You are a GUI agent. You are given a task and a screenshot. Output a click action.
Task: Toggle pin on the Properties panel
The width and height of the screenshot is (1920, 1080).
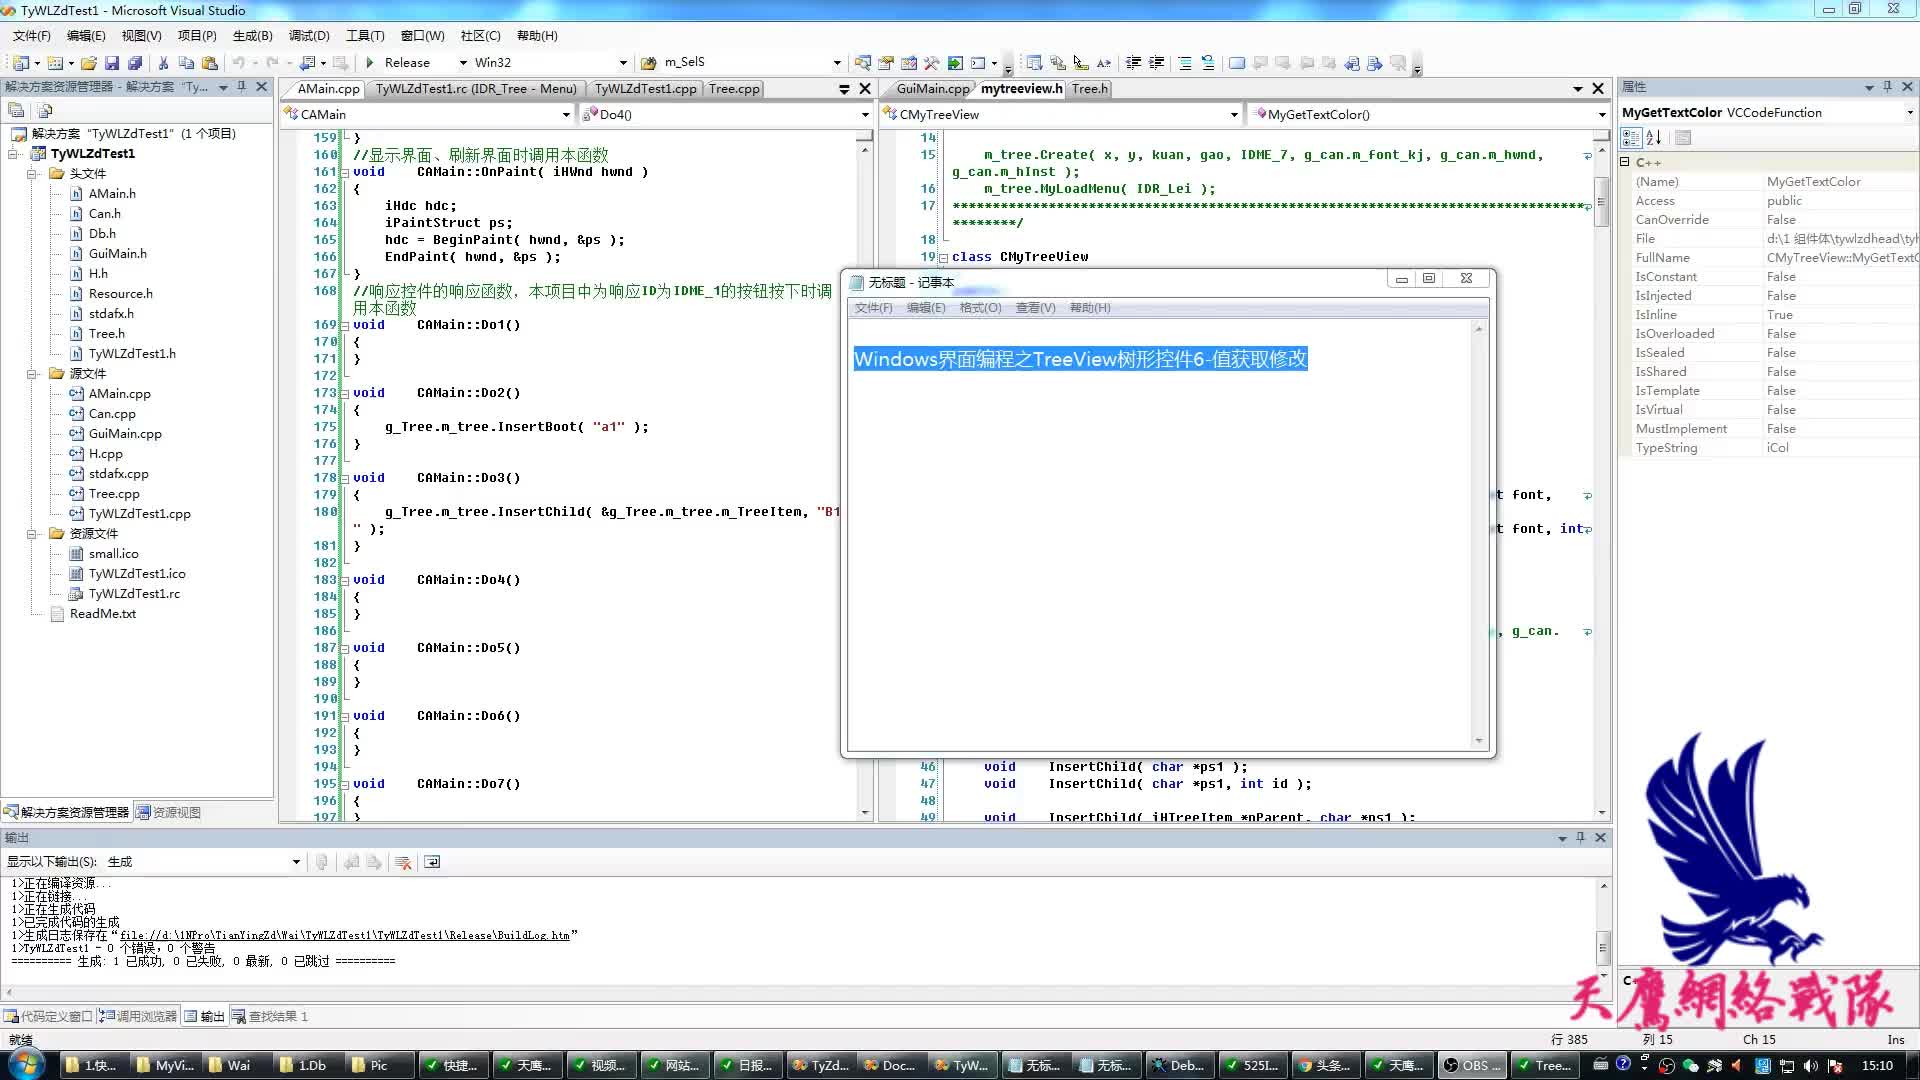(x=1887, y=87)
